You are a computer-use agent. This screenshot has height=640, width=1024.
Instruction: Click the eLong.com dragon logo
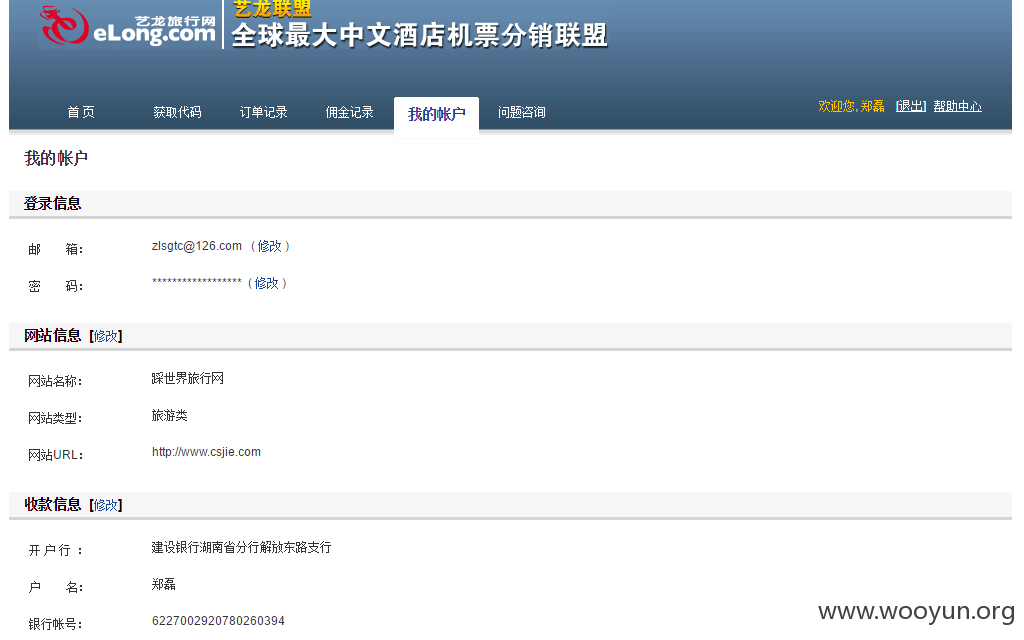click(x=128, y=26)
